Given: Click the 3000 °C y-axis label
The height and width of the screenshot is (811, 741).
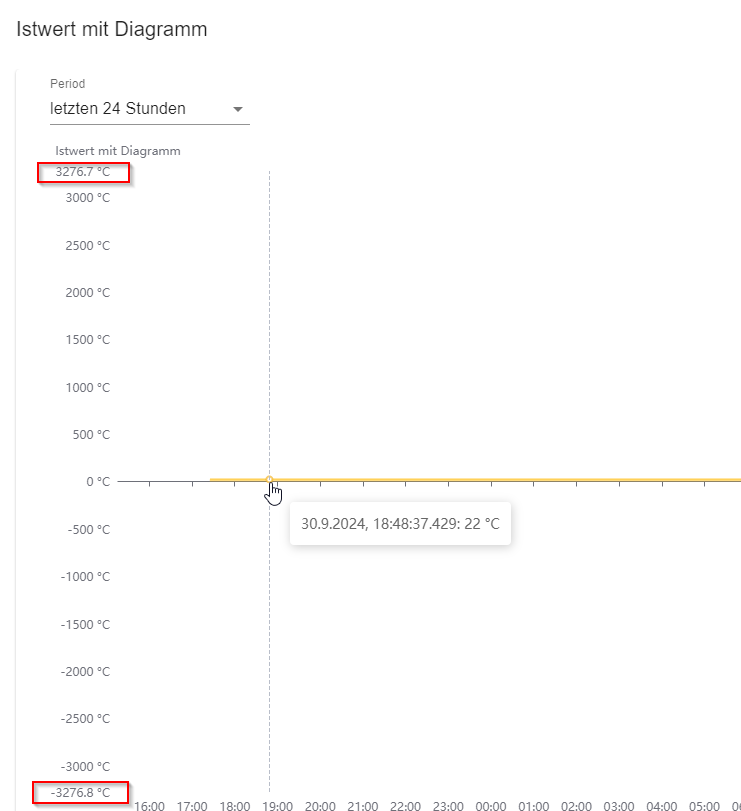Looking at the screenshot, I should coord(87,198).
